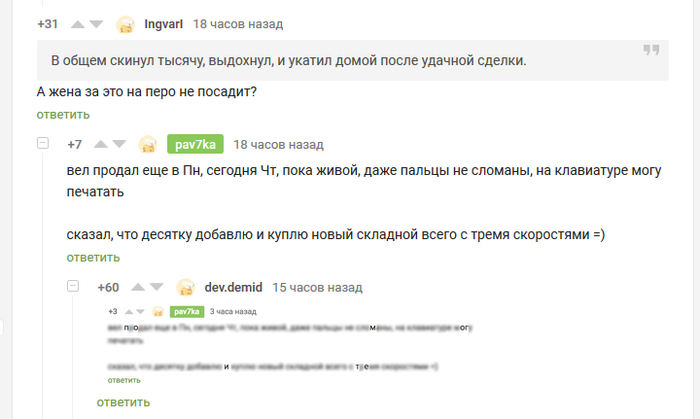Open Ingvarl's user profile

point(163,24)
